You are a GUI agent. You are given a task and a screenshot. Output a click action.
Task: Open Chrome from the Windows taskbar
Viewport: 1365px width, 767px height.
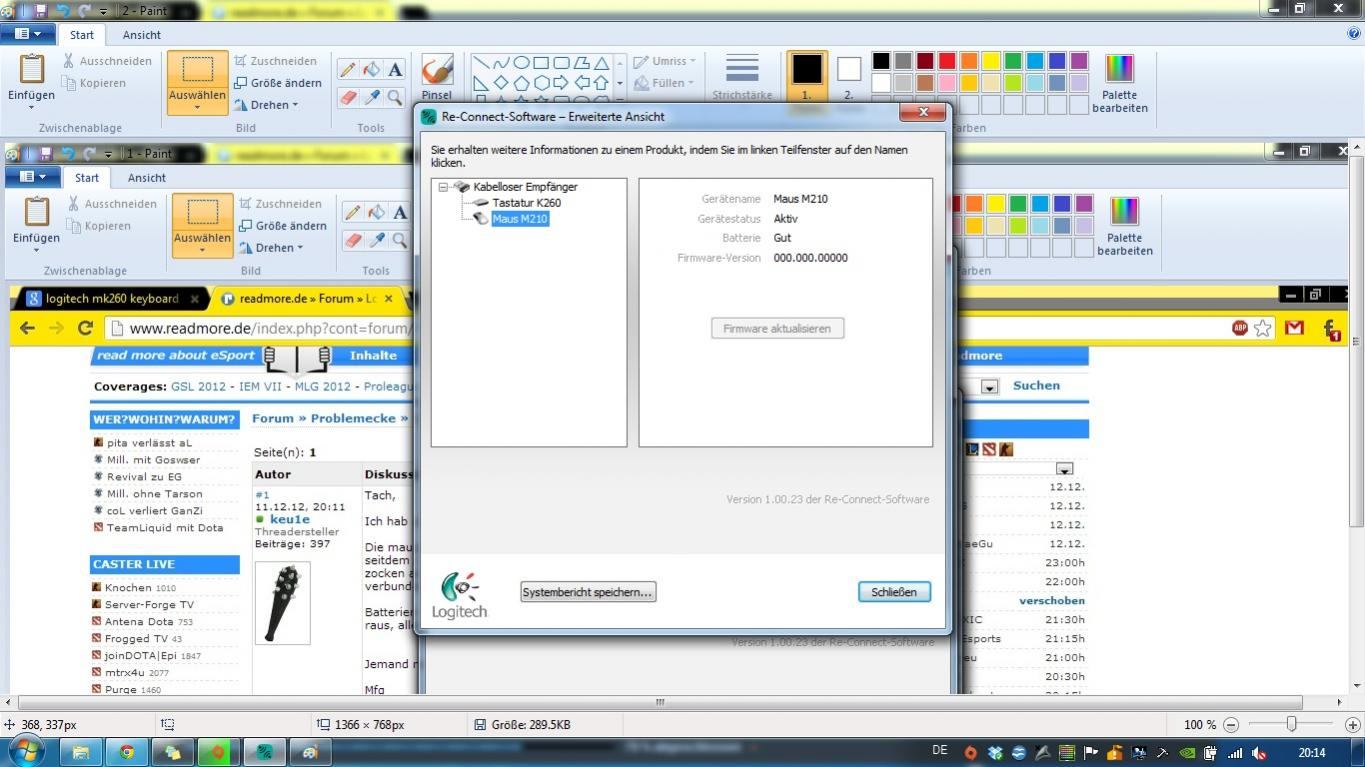coord(127,752)
